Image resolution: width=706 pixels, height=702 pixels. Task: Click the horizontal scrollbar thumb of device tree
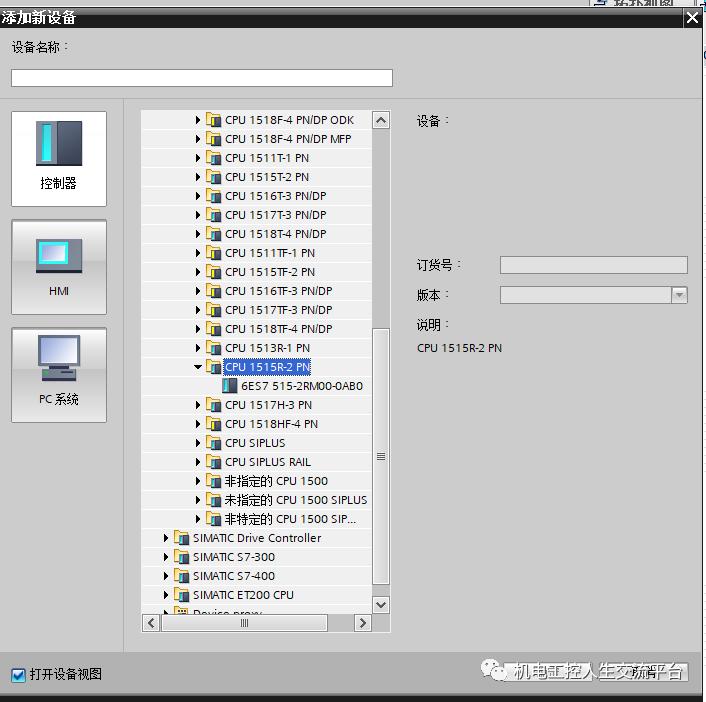(x=244, y=623)
